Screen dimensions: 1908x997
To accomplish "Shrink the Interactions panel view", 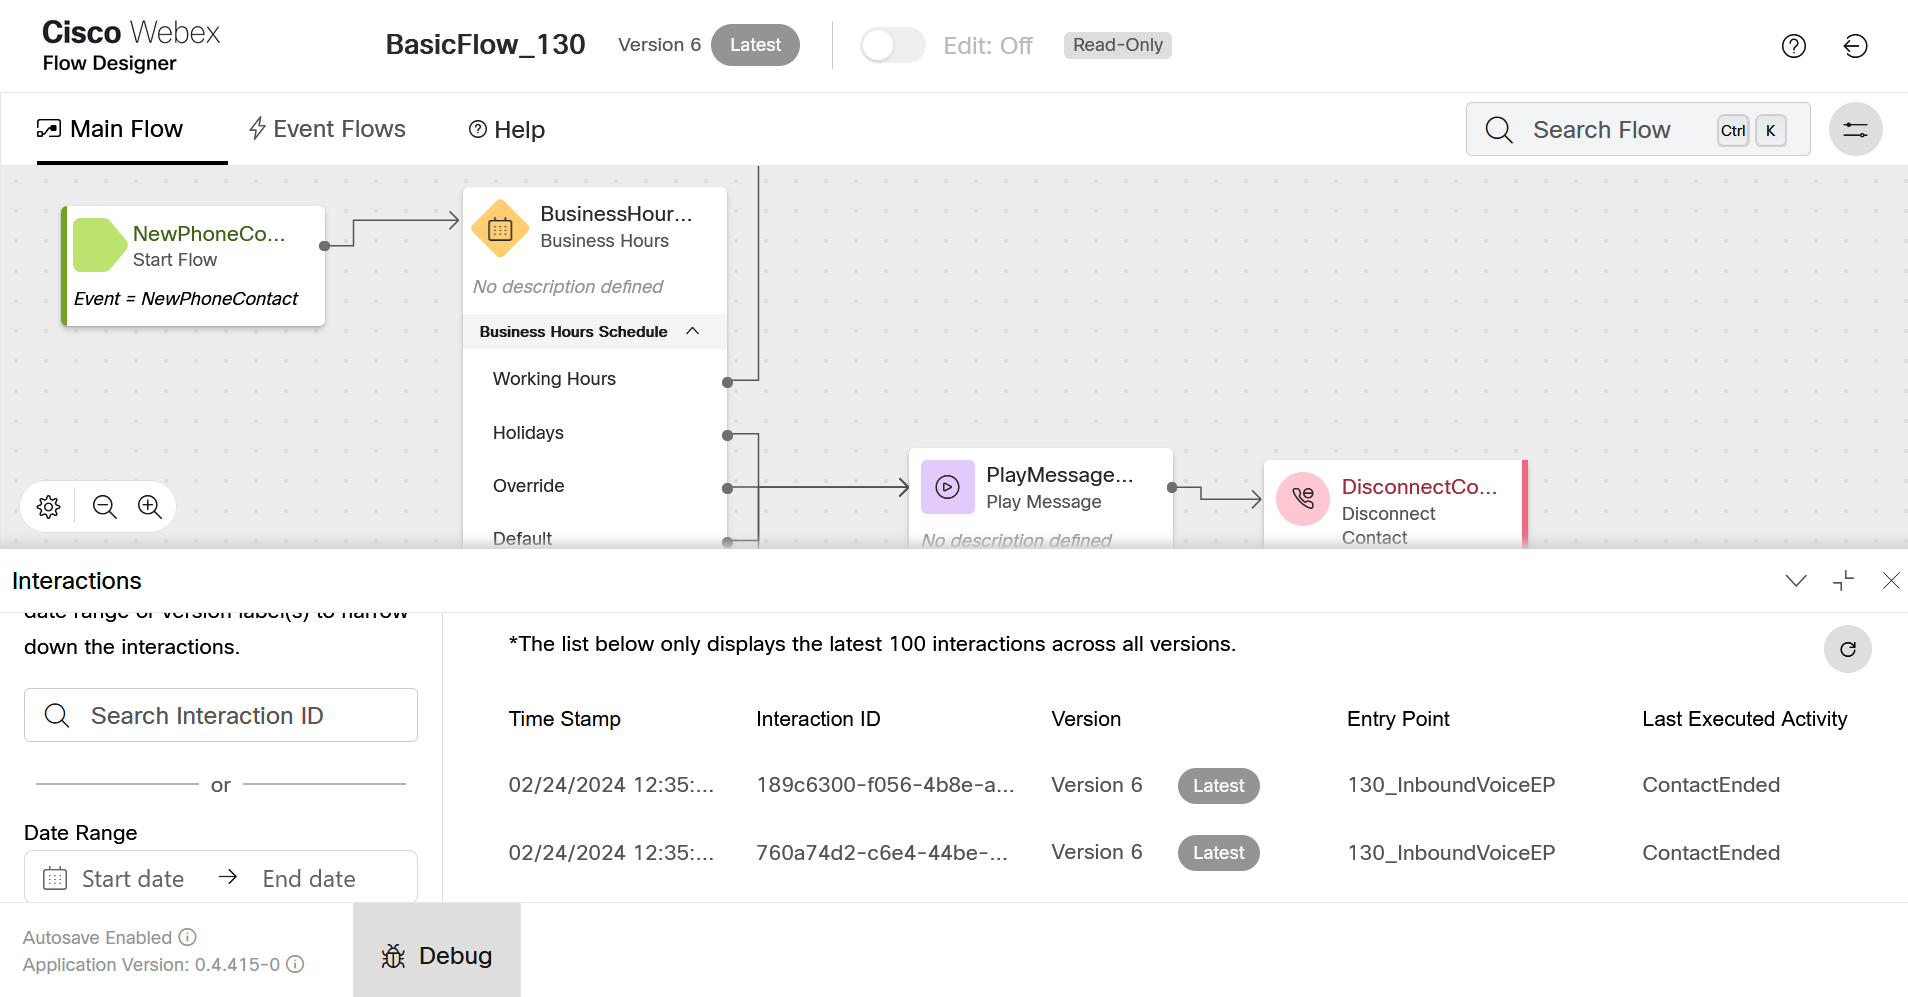I will pyautogui.click(x=1843, y=580).
